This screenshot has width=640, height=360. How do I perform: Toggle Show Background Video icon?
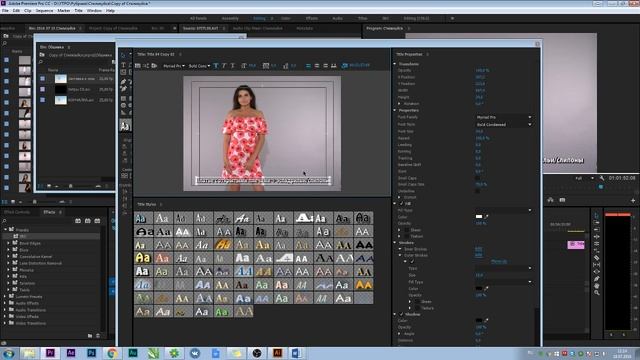tap(344, 66)
